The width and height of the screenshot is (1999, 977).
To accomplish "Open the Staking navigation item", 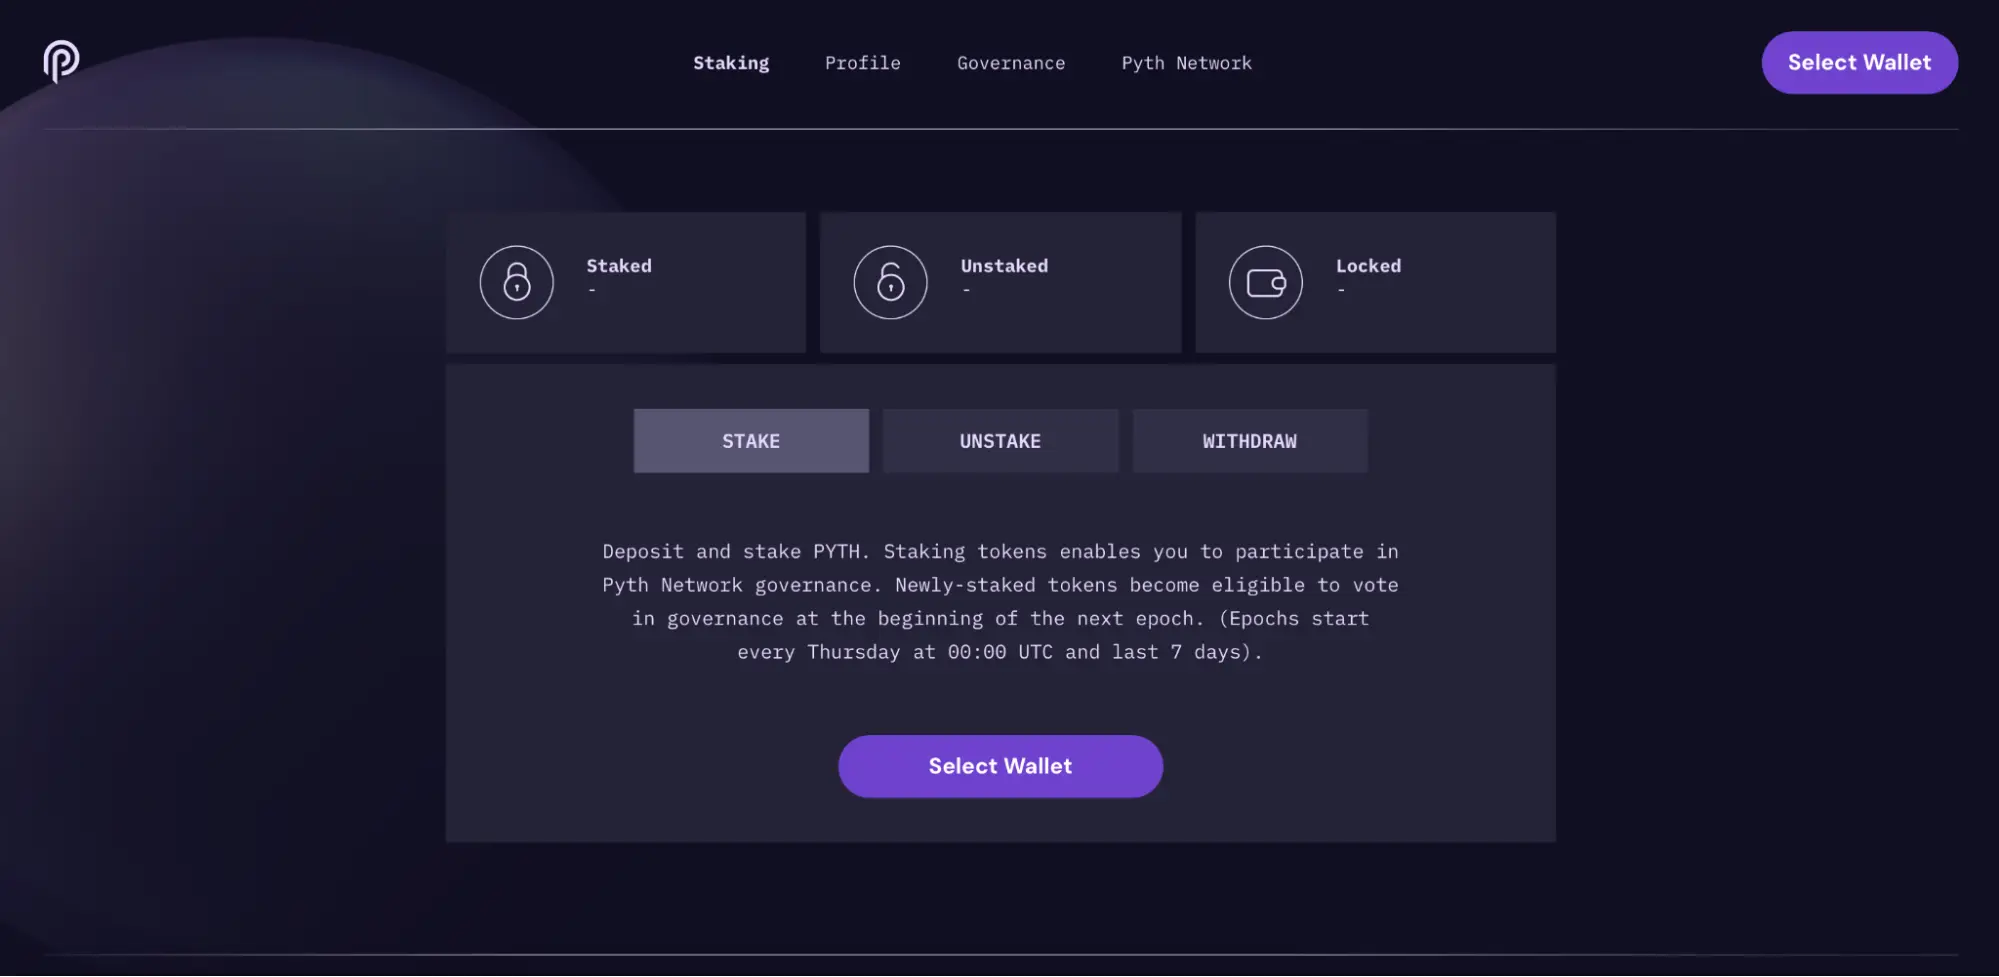I will pos(731,63).
